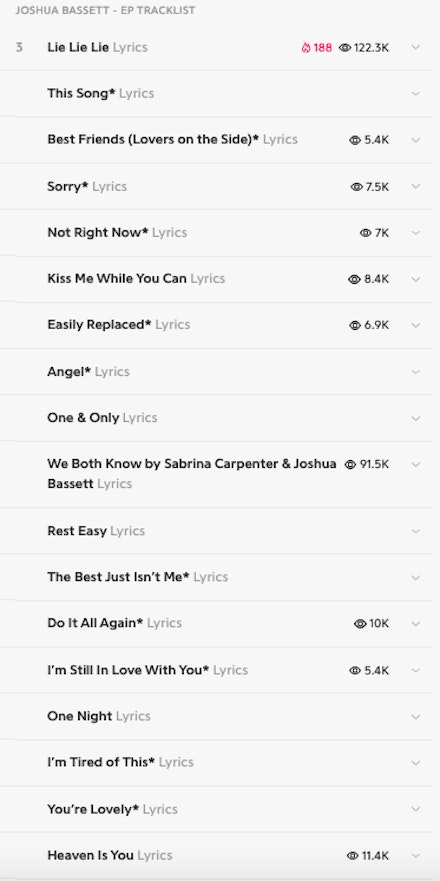Open Heaven Is You lyrics
Viewport: 440px width, 881px height.
pyautogui.click(x=110, y=855)
